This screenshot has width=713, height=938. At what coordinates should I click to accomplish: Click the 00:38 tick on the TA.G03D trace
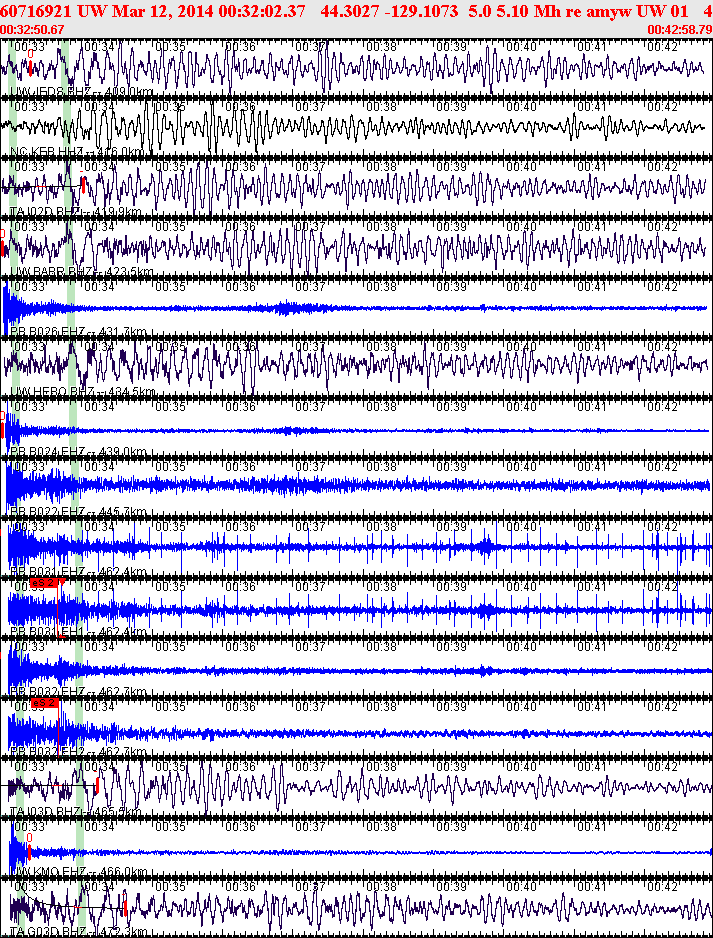coord(381,886)
